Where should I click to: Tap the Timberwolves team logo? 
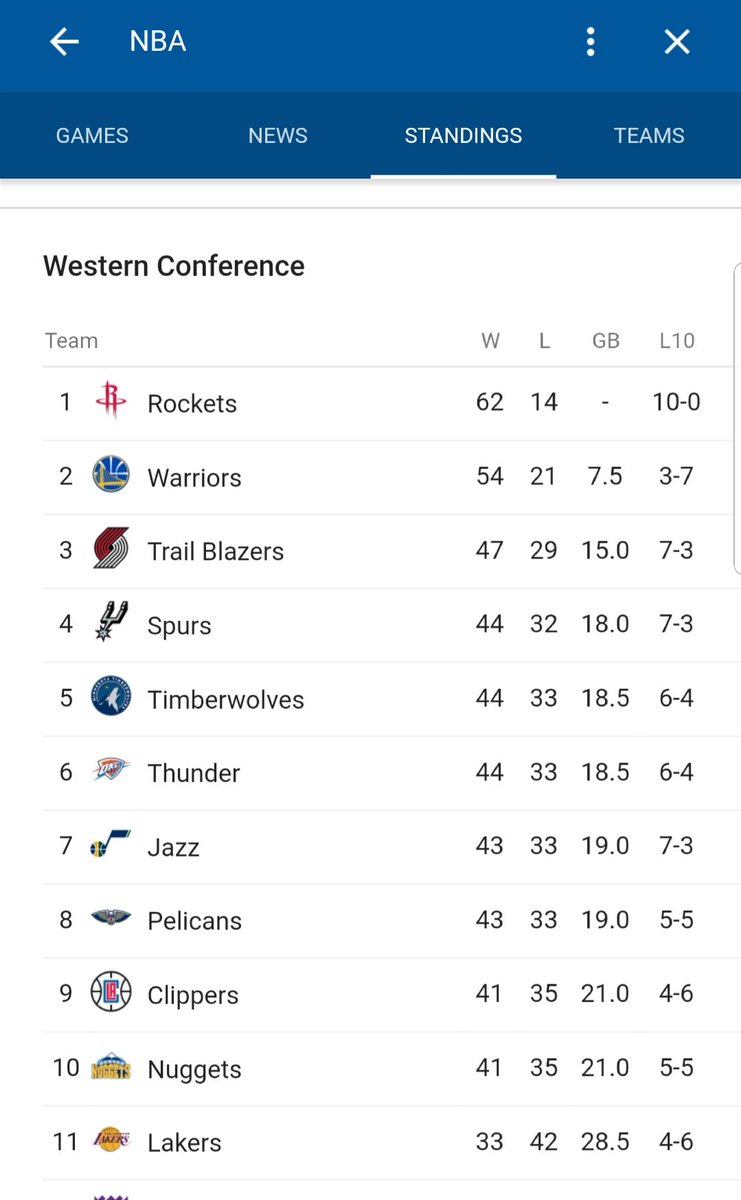pos(110,697)
